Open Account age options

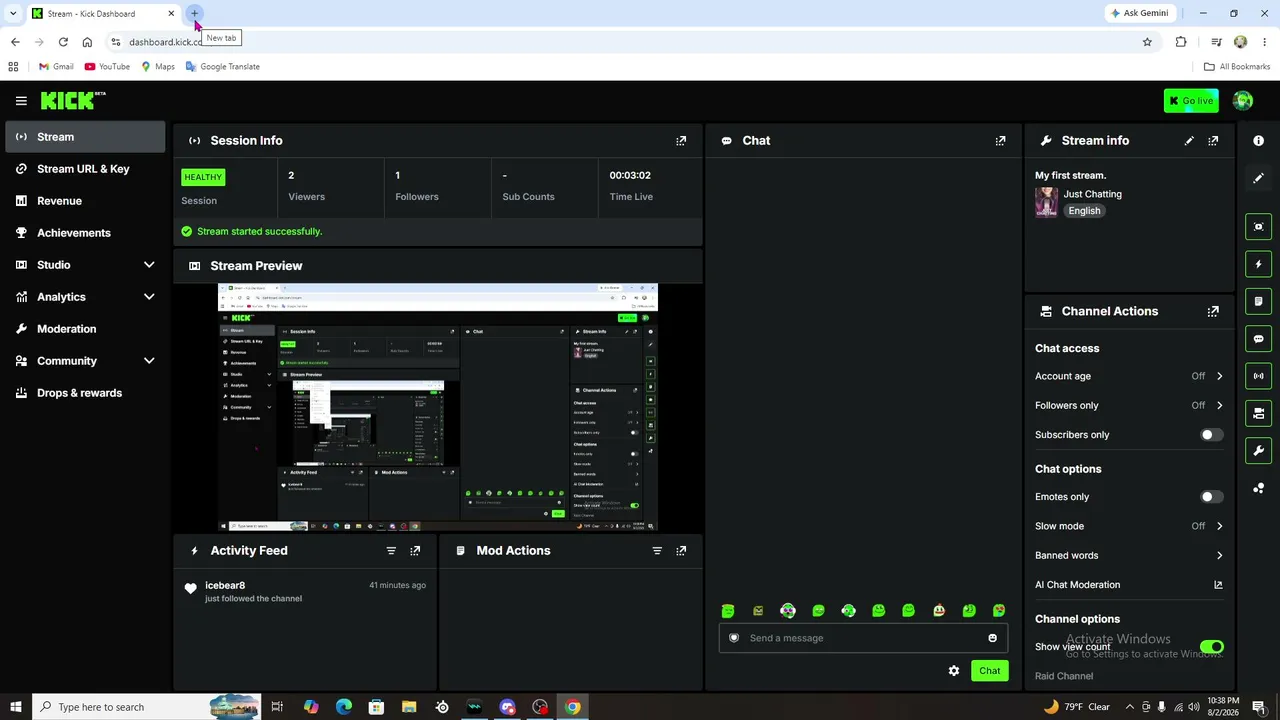click(1129, 376)
